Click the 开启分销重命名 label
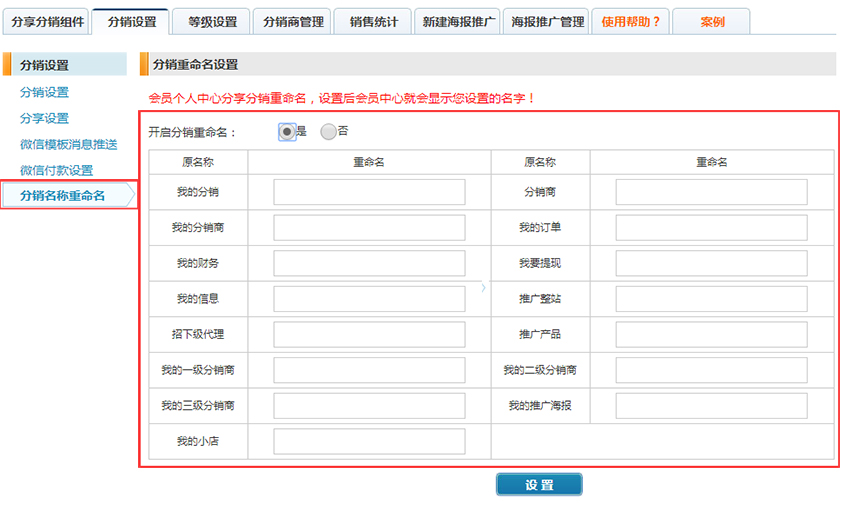Viewport: 845px width, 524px height. pos(192,133)
